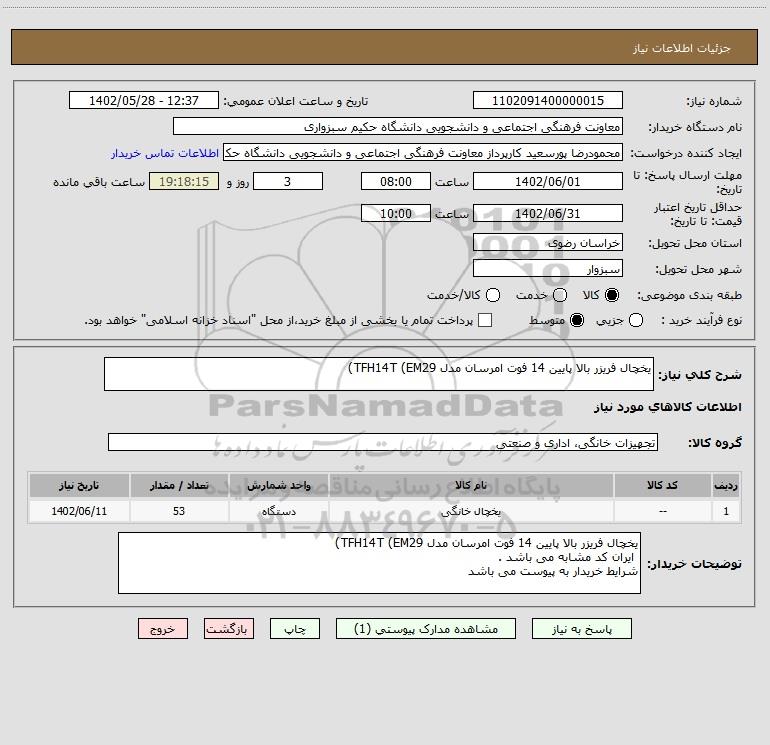Choose the جزیی purchase type radio

tap(636, 320)
